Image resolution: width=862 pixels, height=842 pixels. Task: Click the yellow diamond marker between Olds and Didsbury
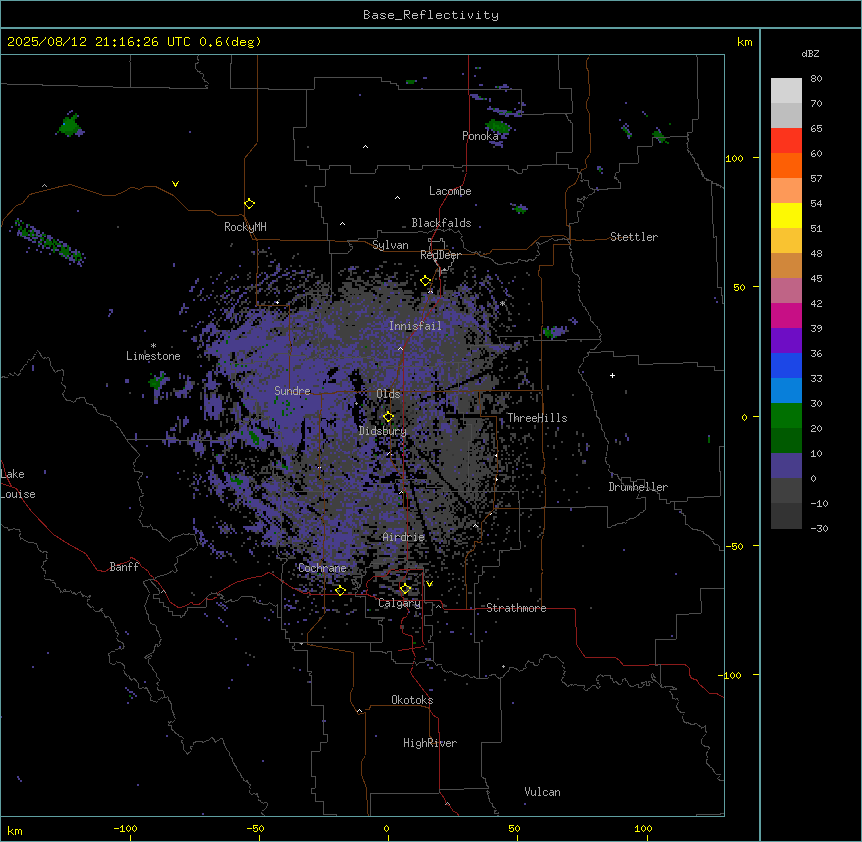(388, 416)
